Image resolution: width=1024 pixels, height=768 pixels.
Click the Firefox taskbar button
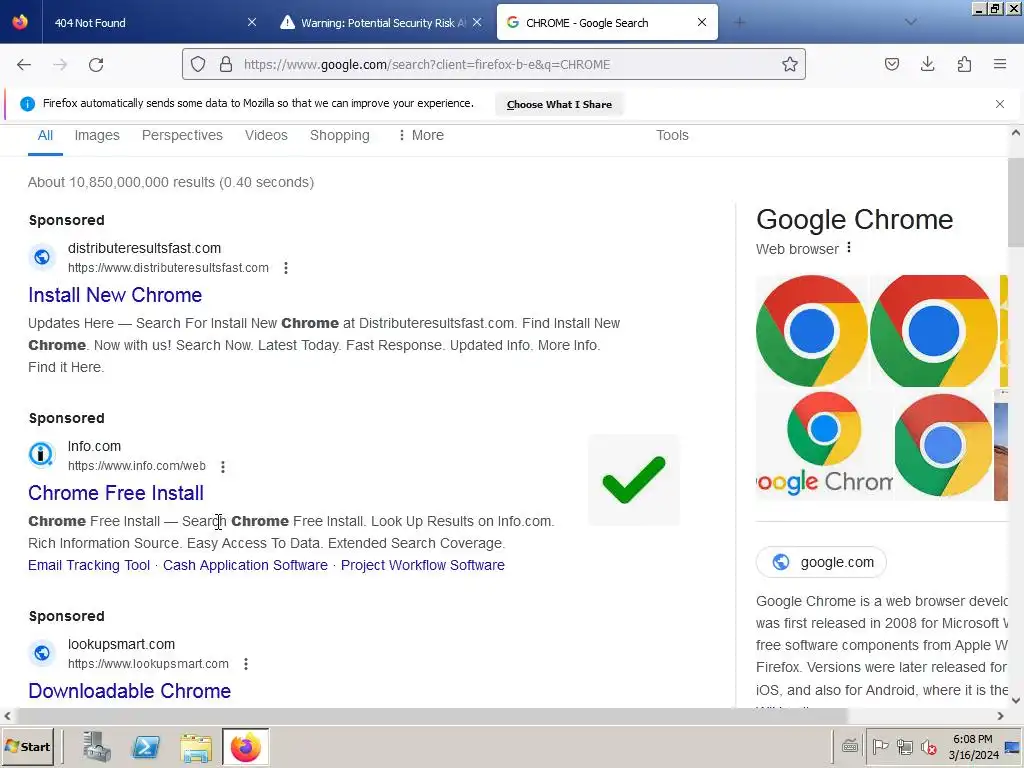246,746
